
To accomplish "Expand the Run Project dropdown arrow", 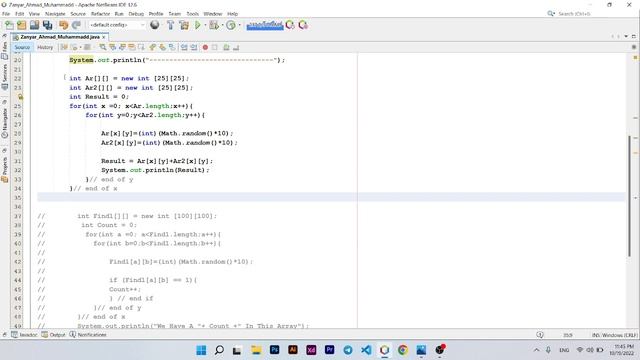I will (x=205, y=25).
